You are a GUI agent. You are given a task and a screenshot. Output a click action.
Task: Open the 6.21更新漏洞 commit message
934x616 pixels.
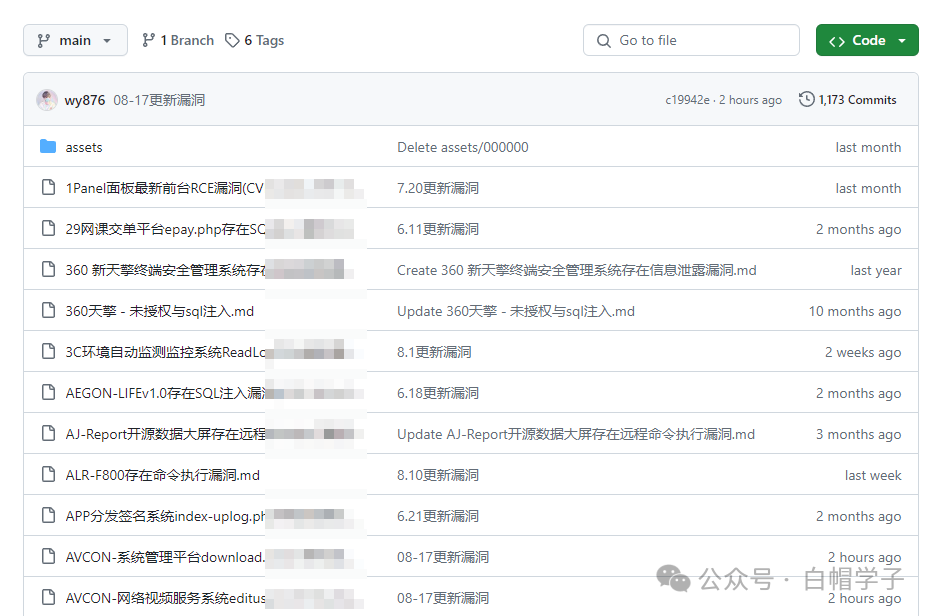click(x=438, y=517)
